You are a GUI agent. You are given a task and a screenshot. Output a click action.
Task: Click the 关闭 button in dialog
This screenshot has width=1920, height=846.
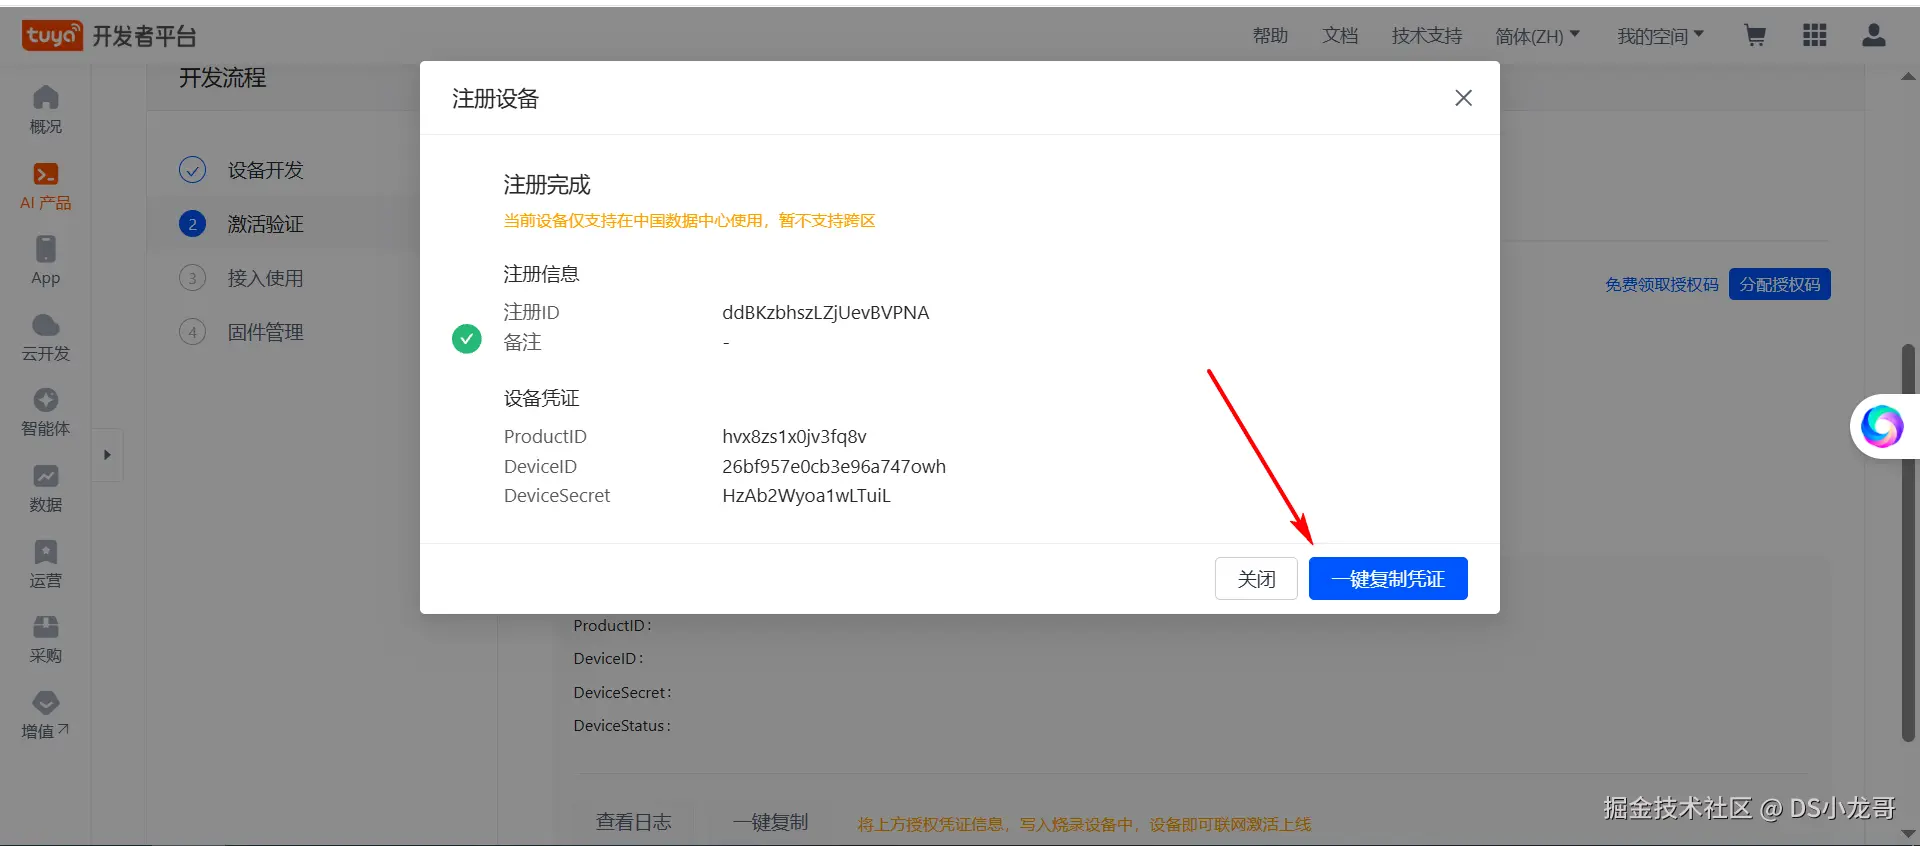tap(1256, 579)
